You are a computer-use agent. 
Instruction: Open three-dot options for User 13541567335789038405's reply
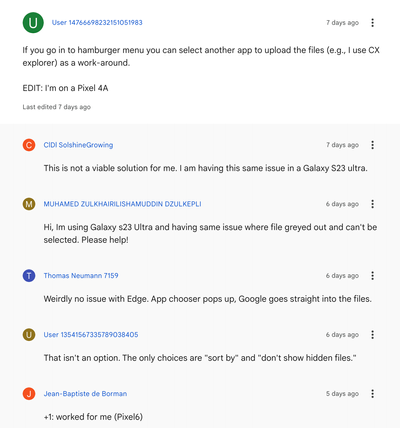[x=372, y=335]
